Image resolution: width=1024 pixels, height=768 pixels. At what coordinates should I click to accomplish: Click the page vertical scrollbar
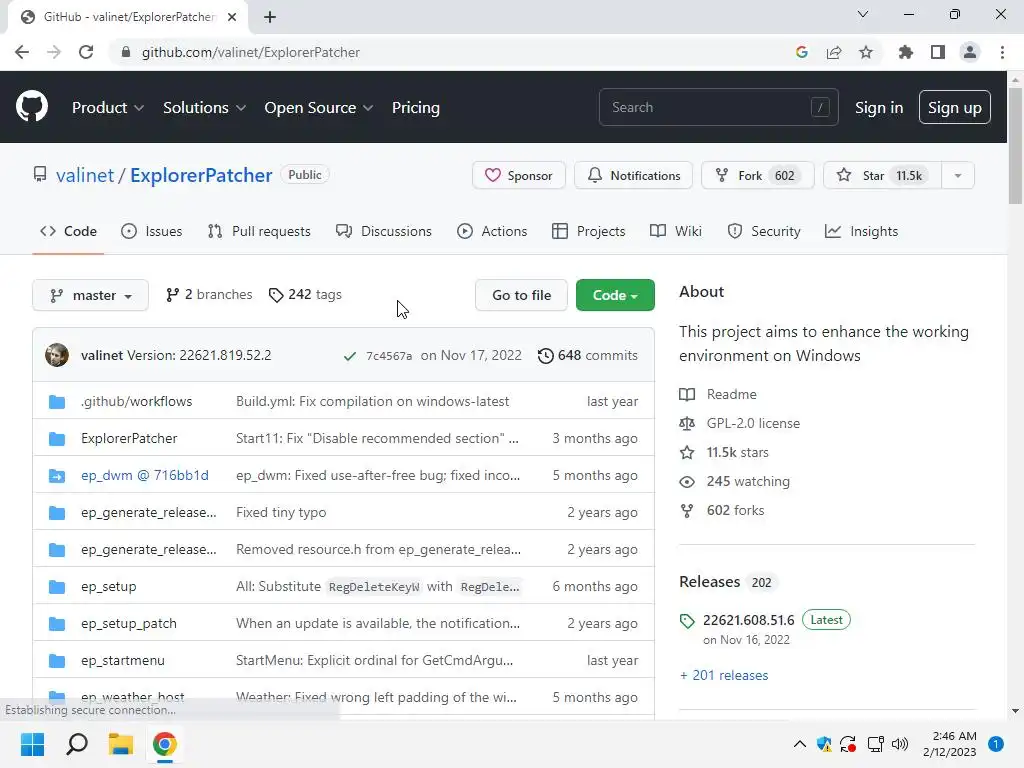coord(1015,147)
